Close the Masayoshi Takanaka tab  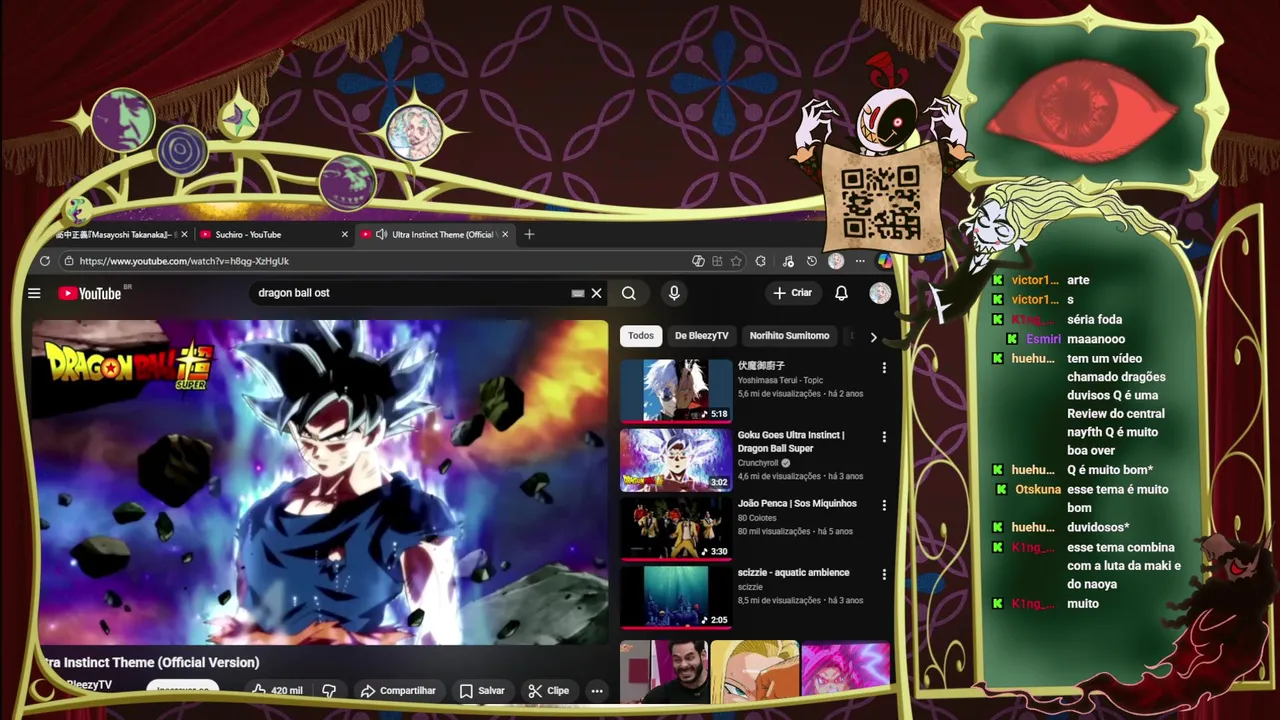pos(184,235)
